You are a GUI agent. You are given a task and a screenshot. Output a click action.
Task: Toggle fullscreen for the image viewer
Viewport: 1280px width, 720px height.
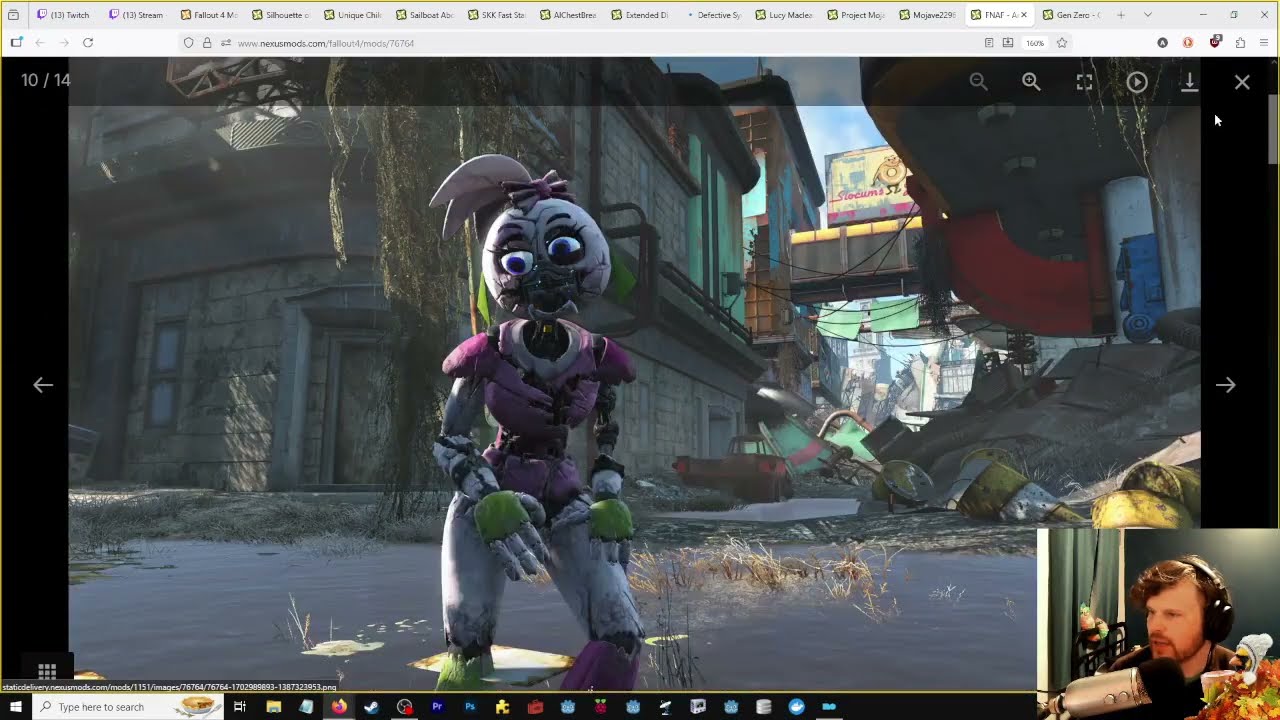pos(1084,82)
